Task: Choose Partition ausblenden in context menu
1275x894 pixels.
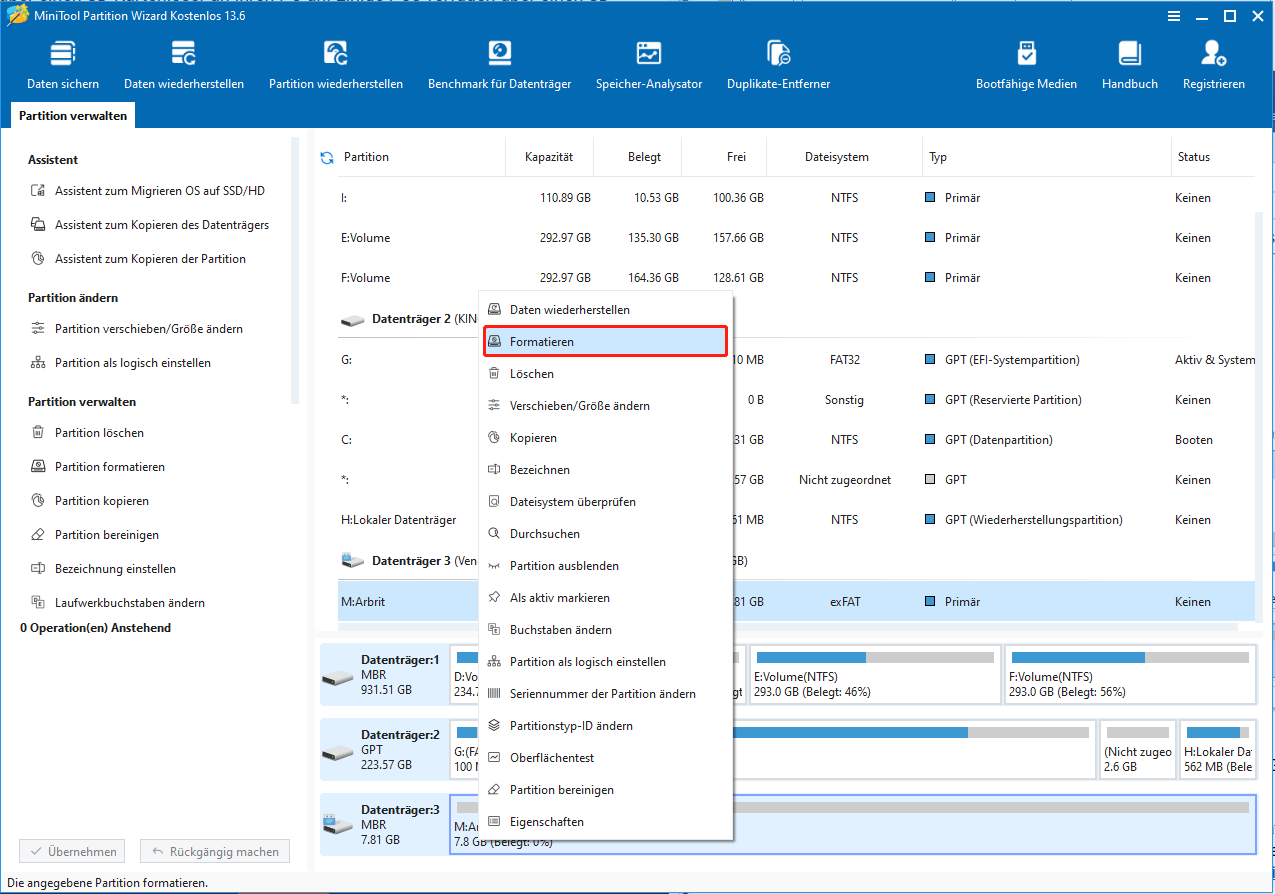Action: [x=606, y=566]
